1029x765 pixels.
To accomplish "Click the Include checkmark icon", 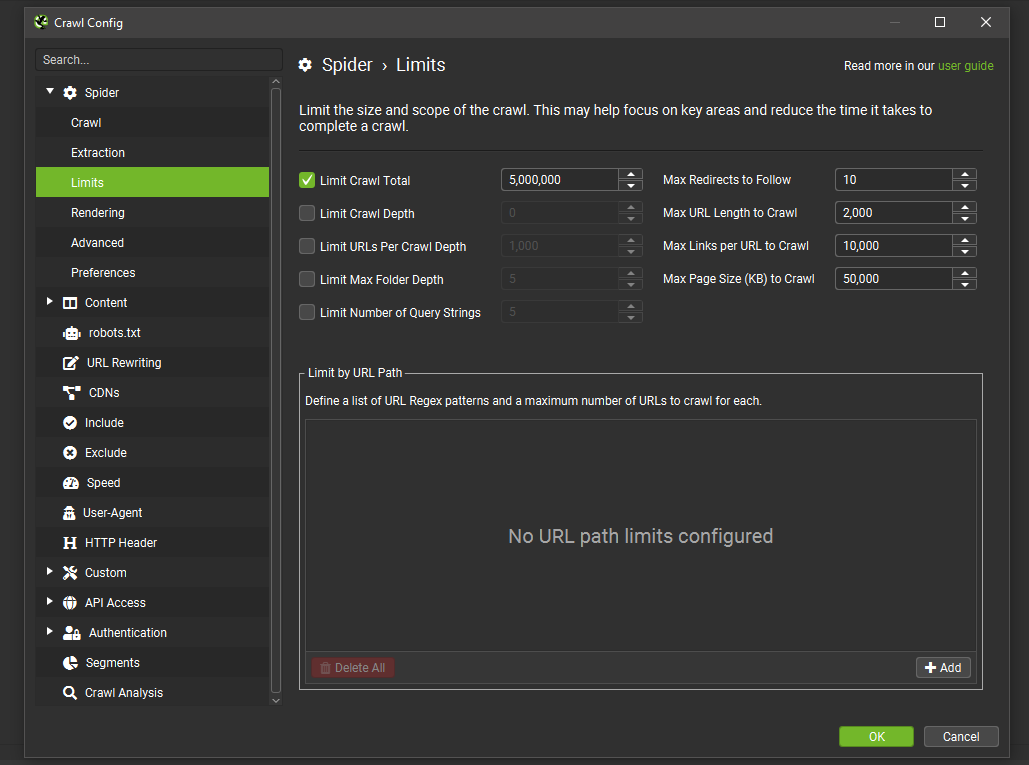I will point(70,423).
